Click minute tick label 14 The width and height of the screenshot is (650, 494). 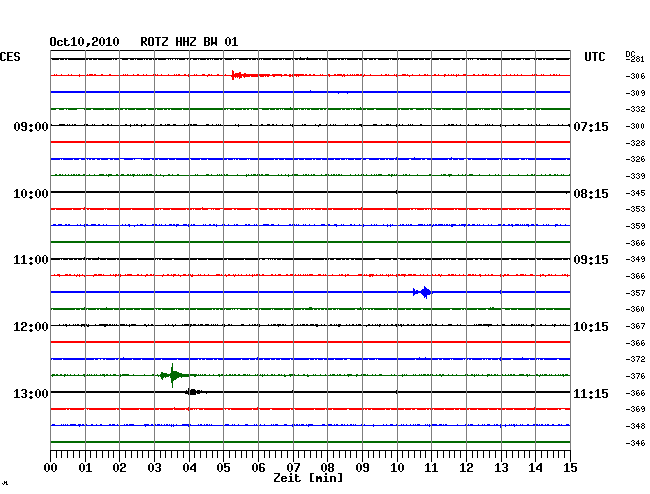click(x=535, y=468)
